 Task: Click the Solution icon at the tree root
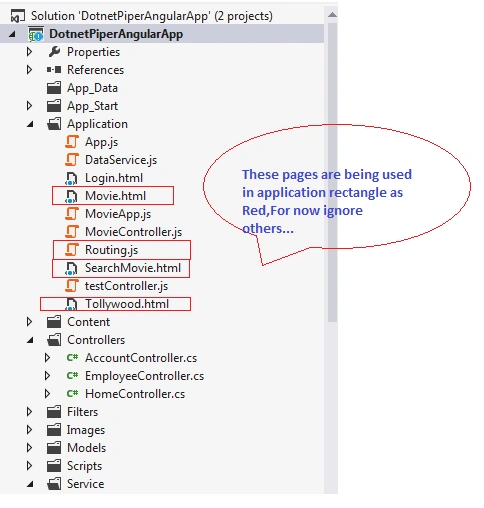tap(18, 16)
